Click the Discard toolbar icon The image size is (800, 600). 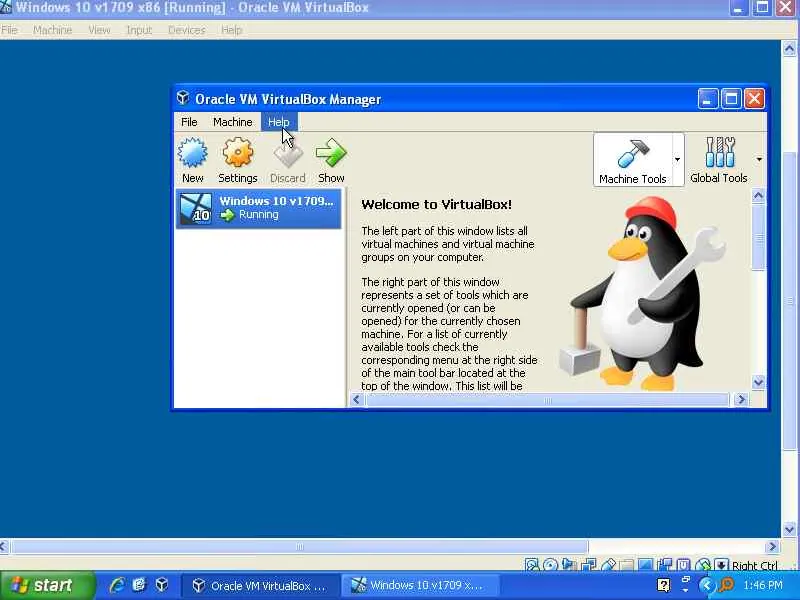(288, 154)
